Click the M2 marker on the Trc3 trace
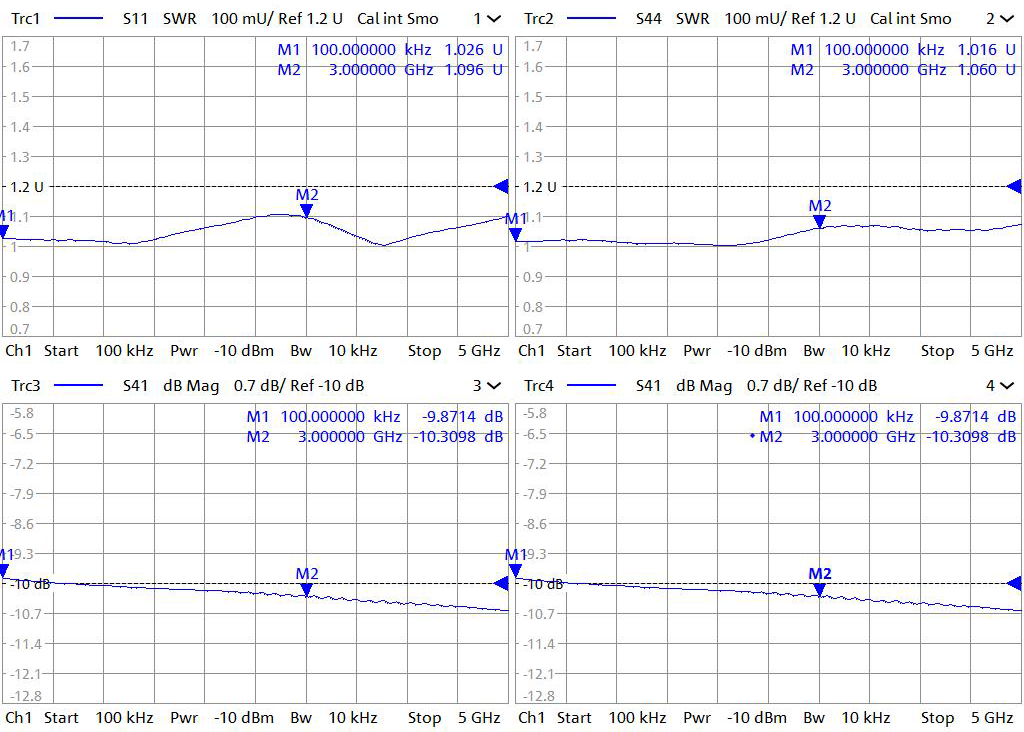The width and height of the screenshot is (1024, 732). [x=306, y=589]
